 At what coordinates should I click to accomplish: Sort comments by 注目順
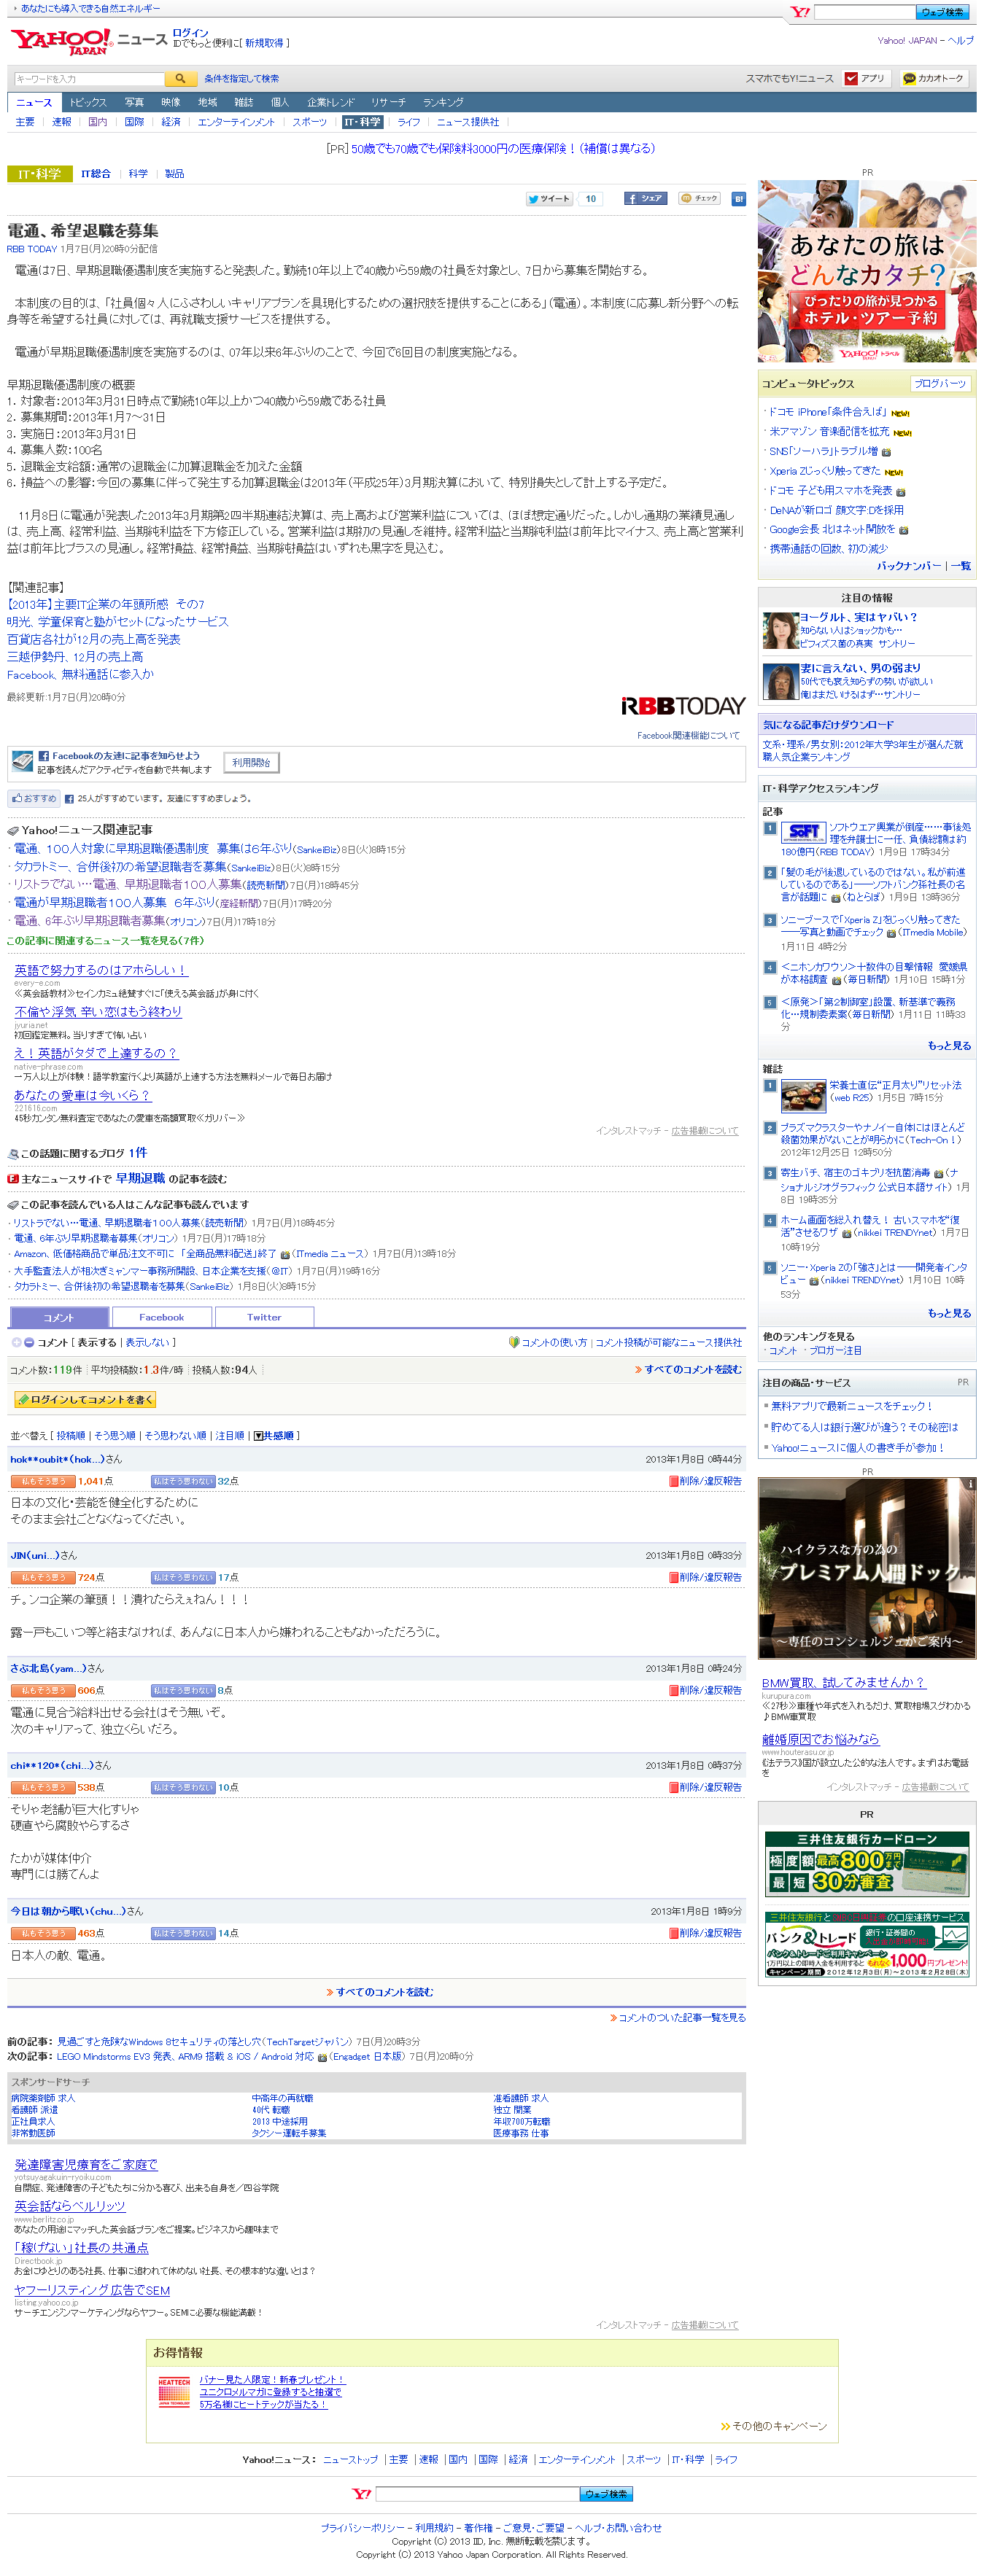click(x=230, y=1435)
